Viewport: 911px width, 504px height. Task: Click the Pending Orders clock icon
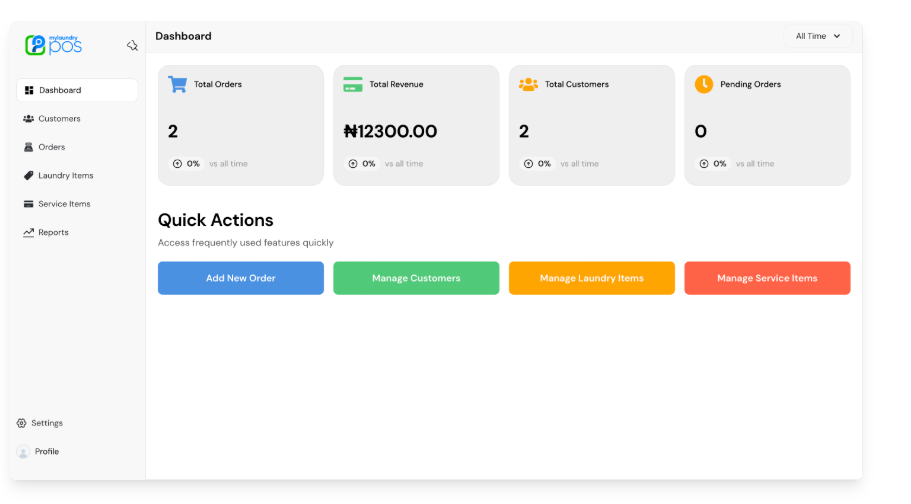point(704,84)
